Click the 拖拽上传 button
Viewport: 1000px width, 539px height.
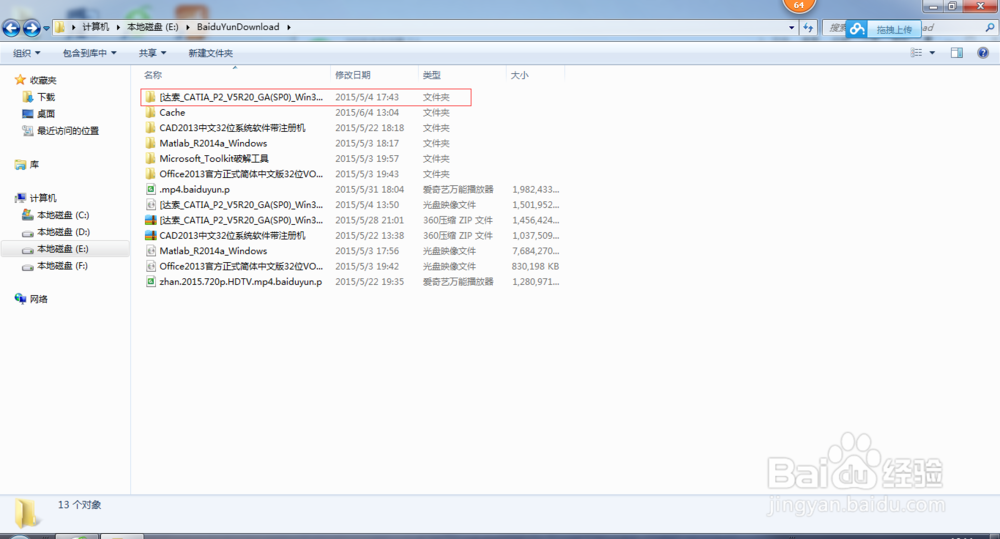pyautogui.click(x=894, y=29)
